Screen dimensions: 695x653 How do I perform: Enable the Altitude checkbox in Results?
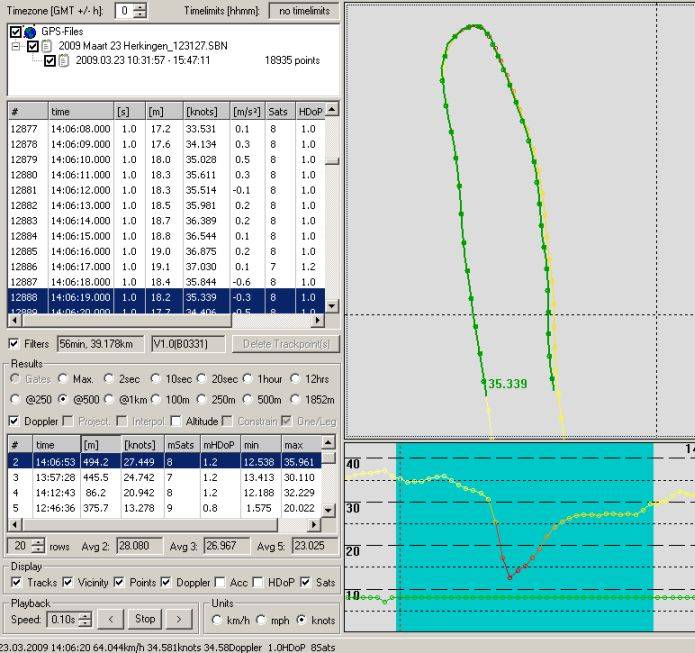[x=176, y=421]
